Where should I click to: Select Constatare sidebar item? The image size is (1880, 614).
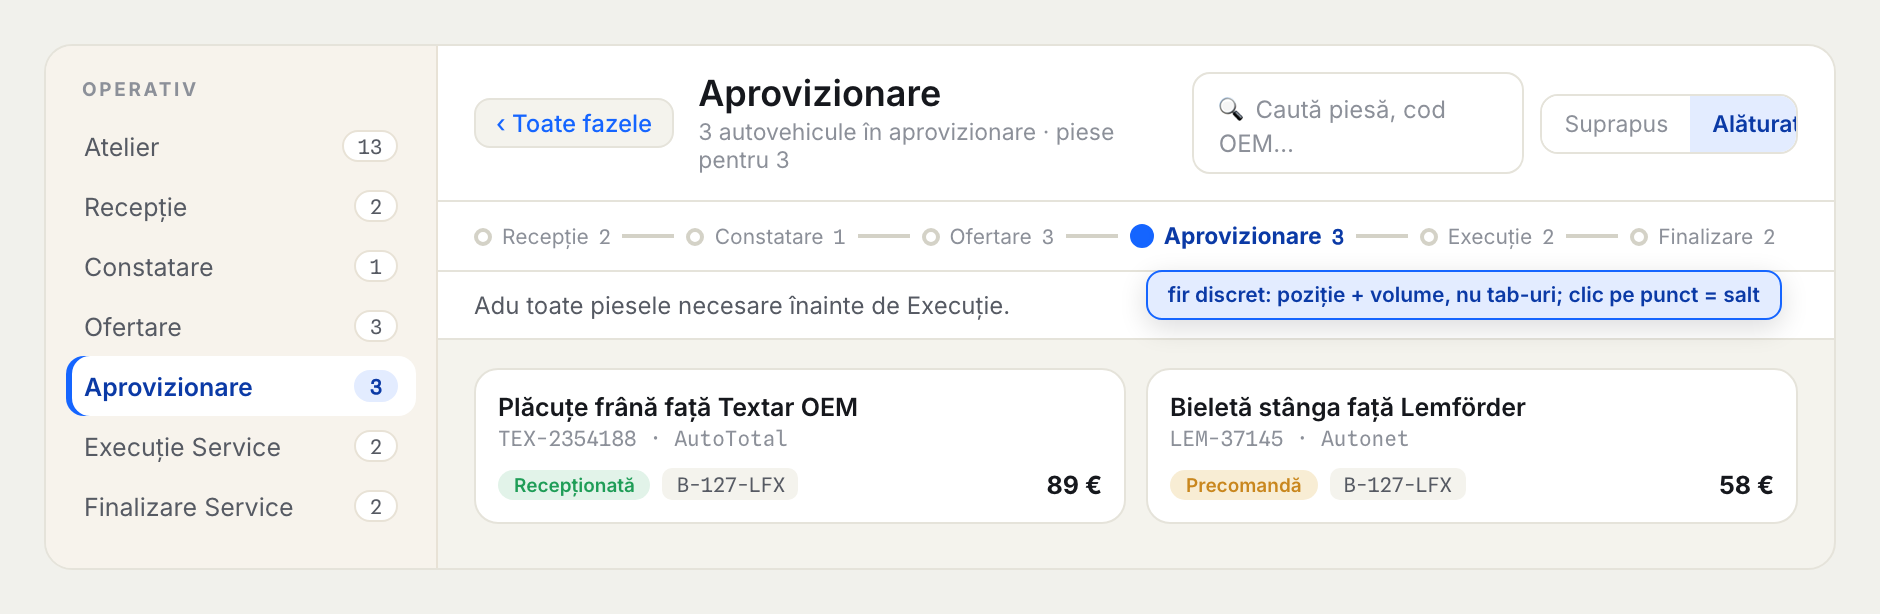coord(241,267)
